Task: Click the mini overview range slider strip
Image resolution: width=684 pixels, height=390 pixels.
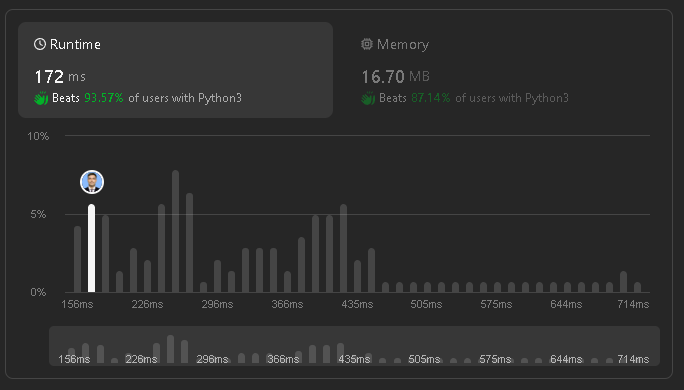Action: [354, 346]
